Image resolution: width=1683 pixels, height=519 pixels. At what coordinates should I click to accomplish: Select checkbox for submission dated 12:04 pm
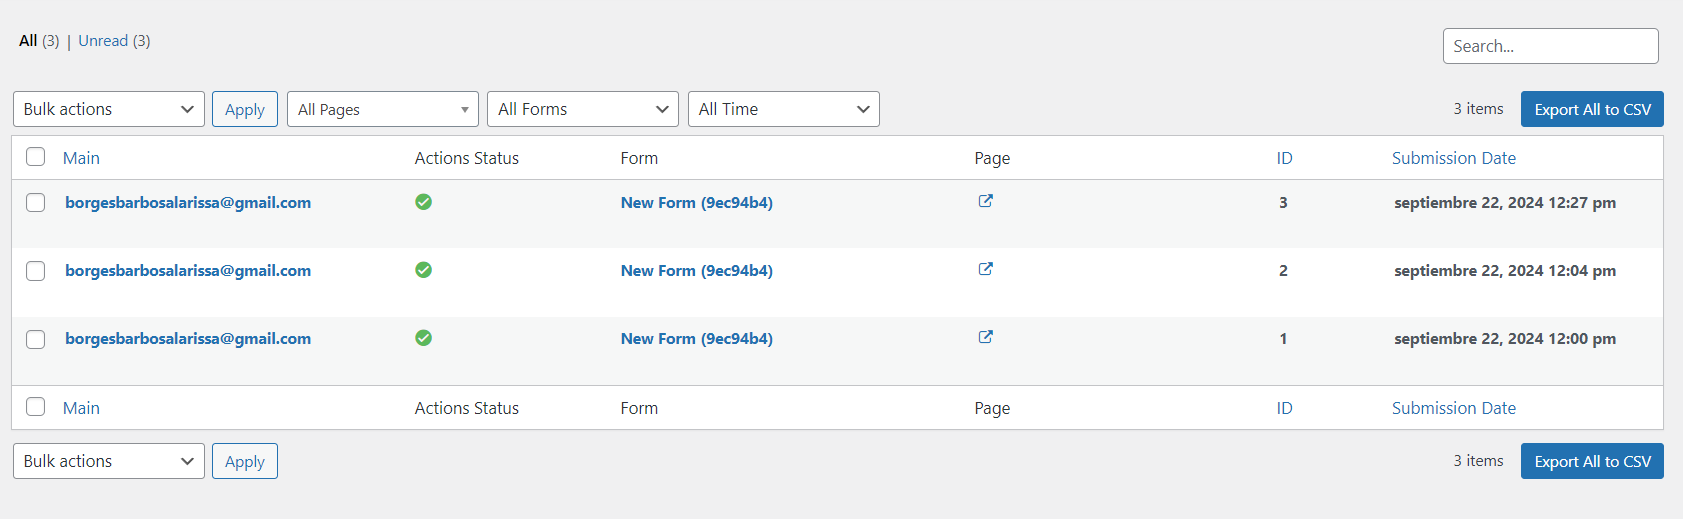(x=36, y=271)
